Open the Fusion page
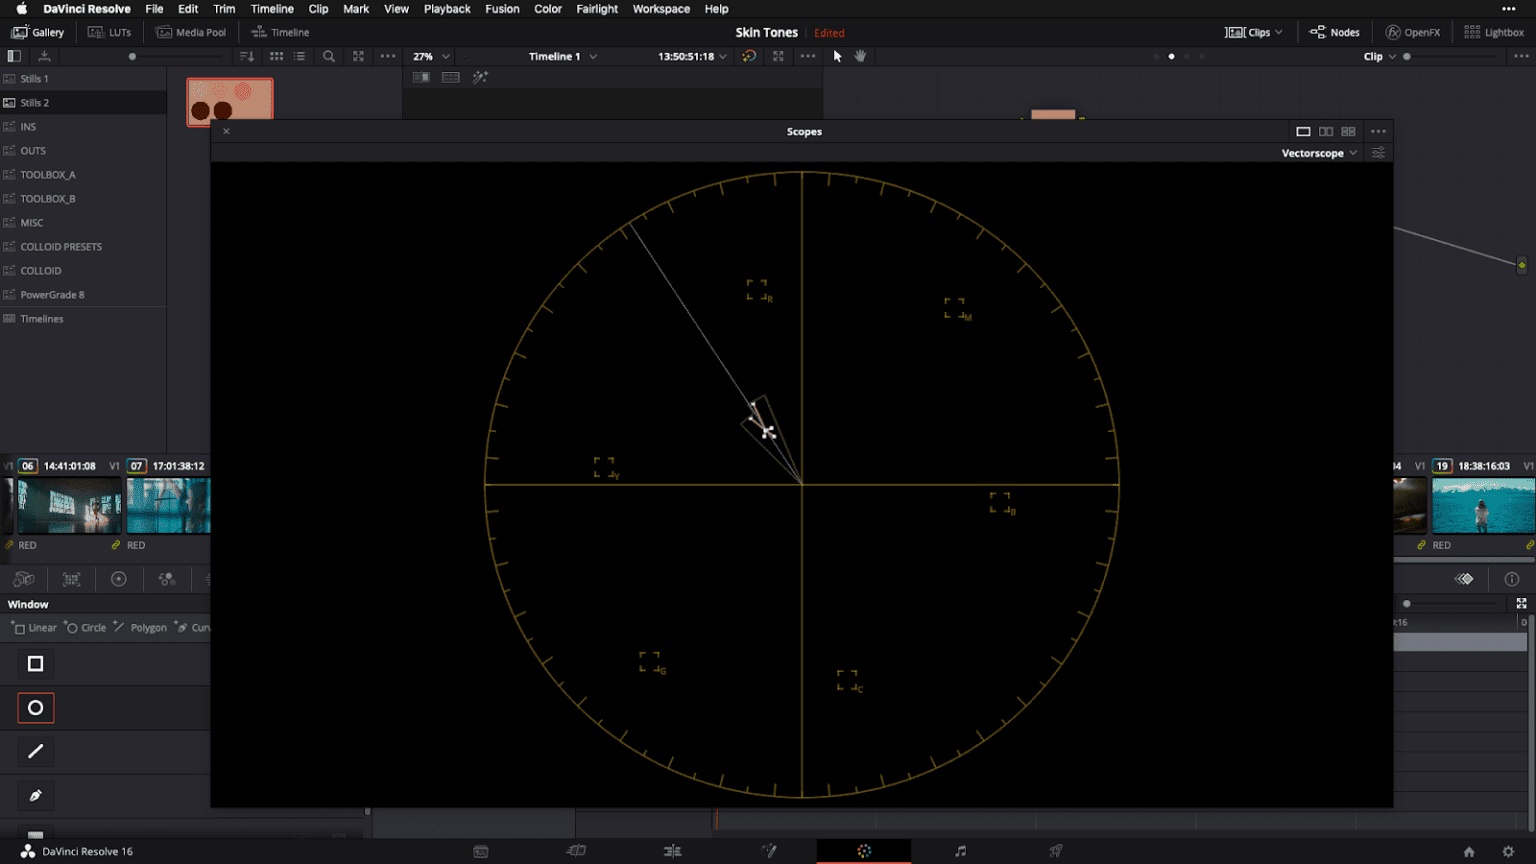 click(768, 851)
